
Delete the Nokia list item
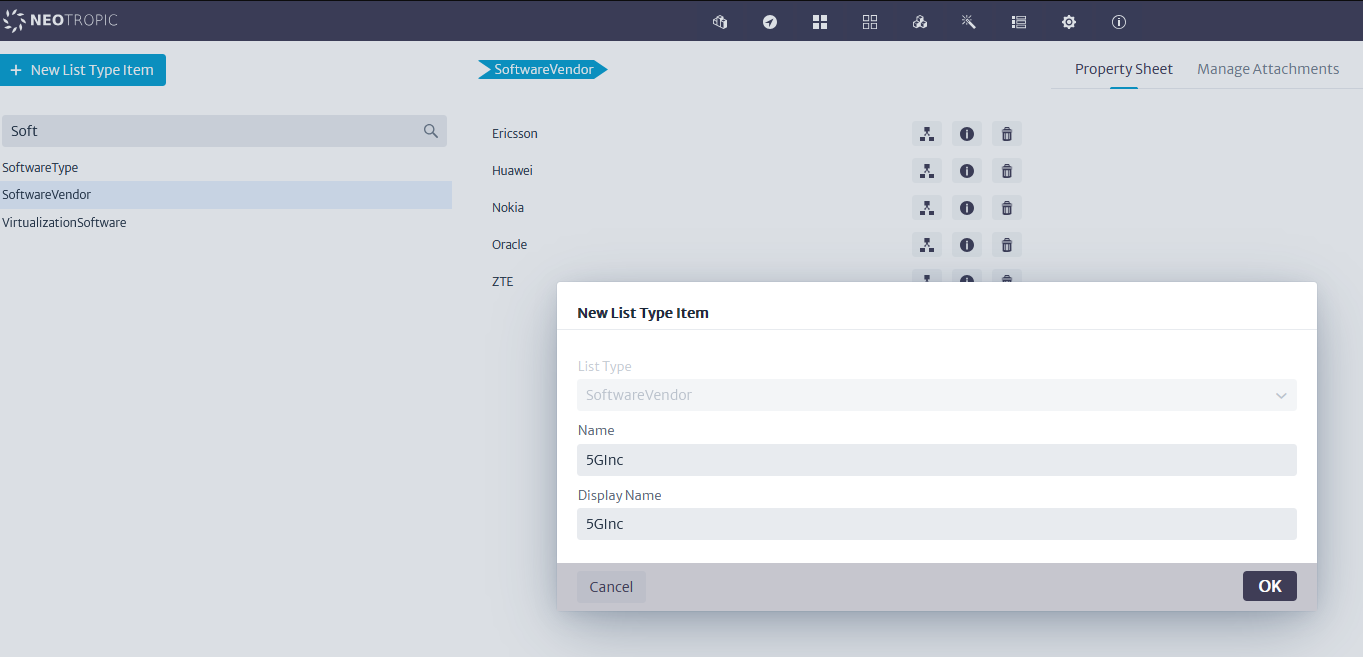pos(1006,207)
